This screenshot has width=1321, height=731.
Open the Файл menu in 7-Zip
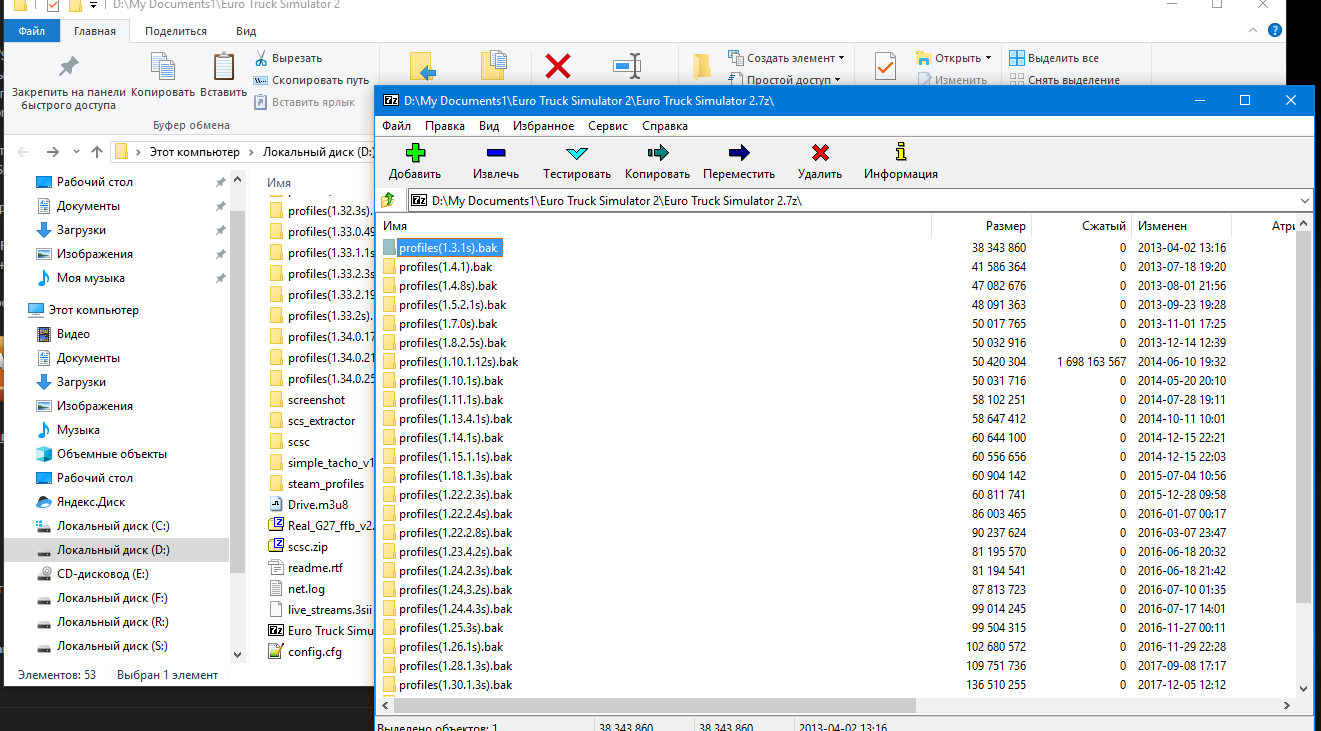396,126
